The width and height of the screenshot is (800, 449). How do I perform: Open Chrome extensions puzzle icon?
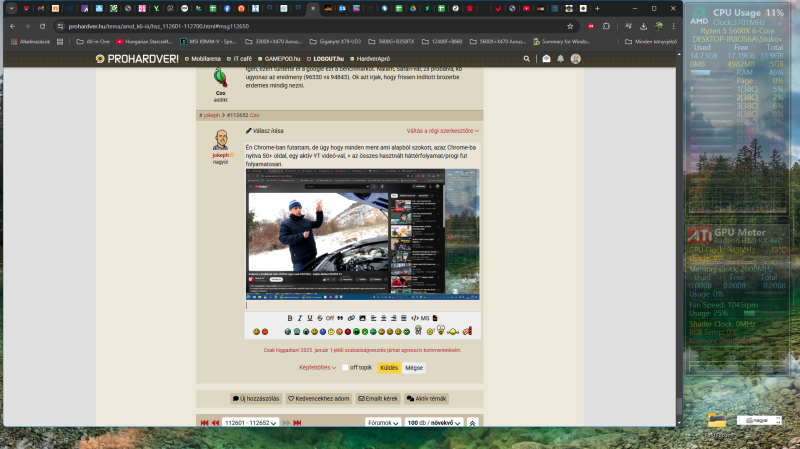tap(606, 26)
